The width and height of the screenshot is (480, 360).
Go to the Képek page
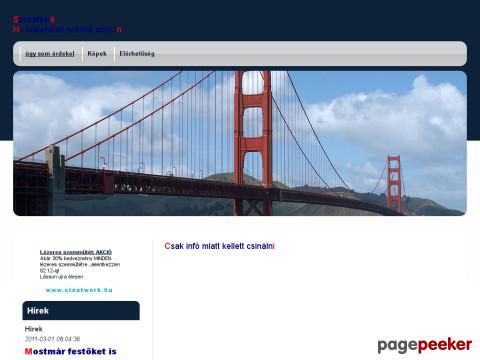tap(97, 54)
